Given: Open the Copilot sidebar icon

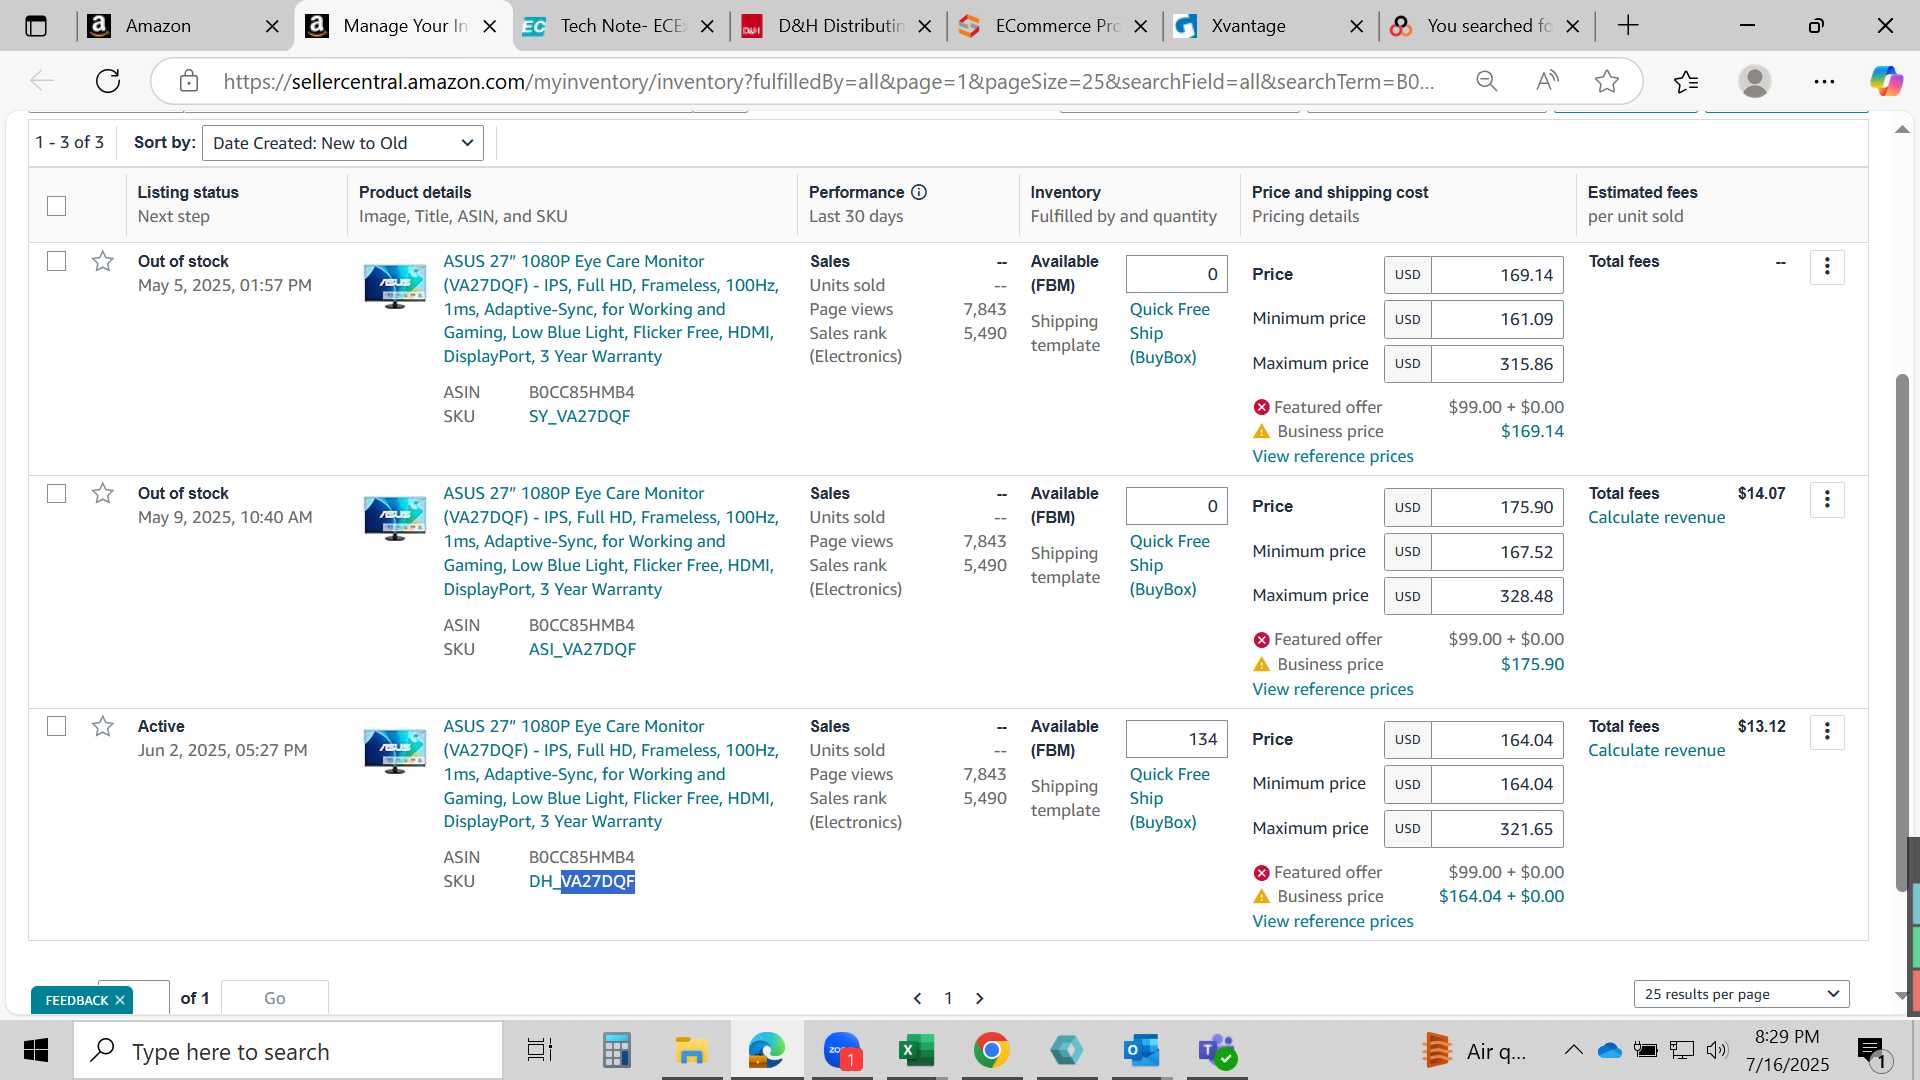Looking at the screenshot, I should [1886, 81].
